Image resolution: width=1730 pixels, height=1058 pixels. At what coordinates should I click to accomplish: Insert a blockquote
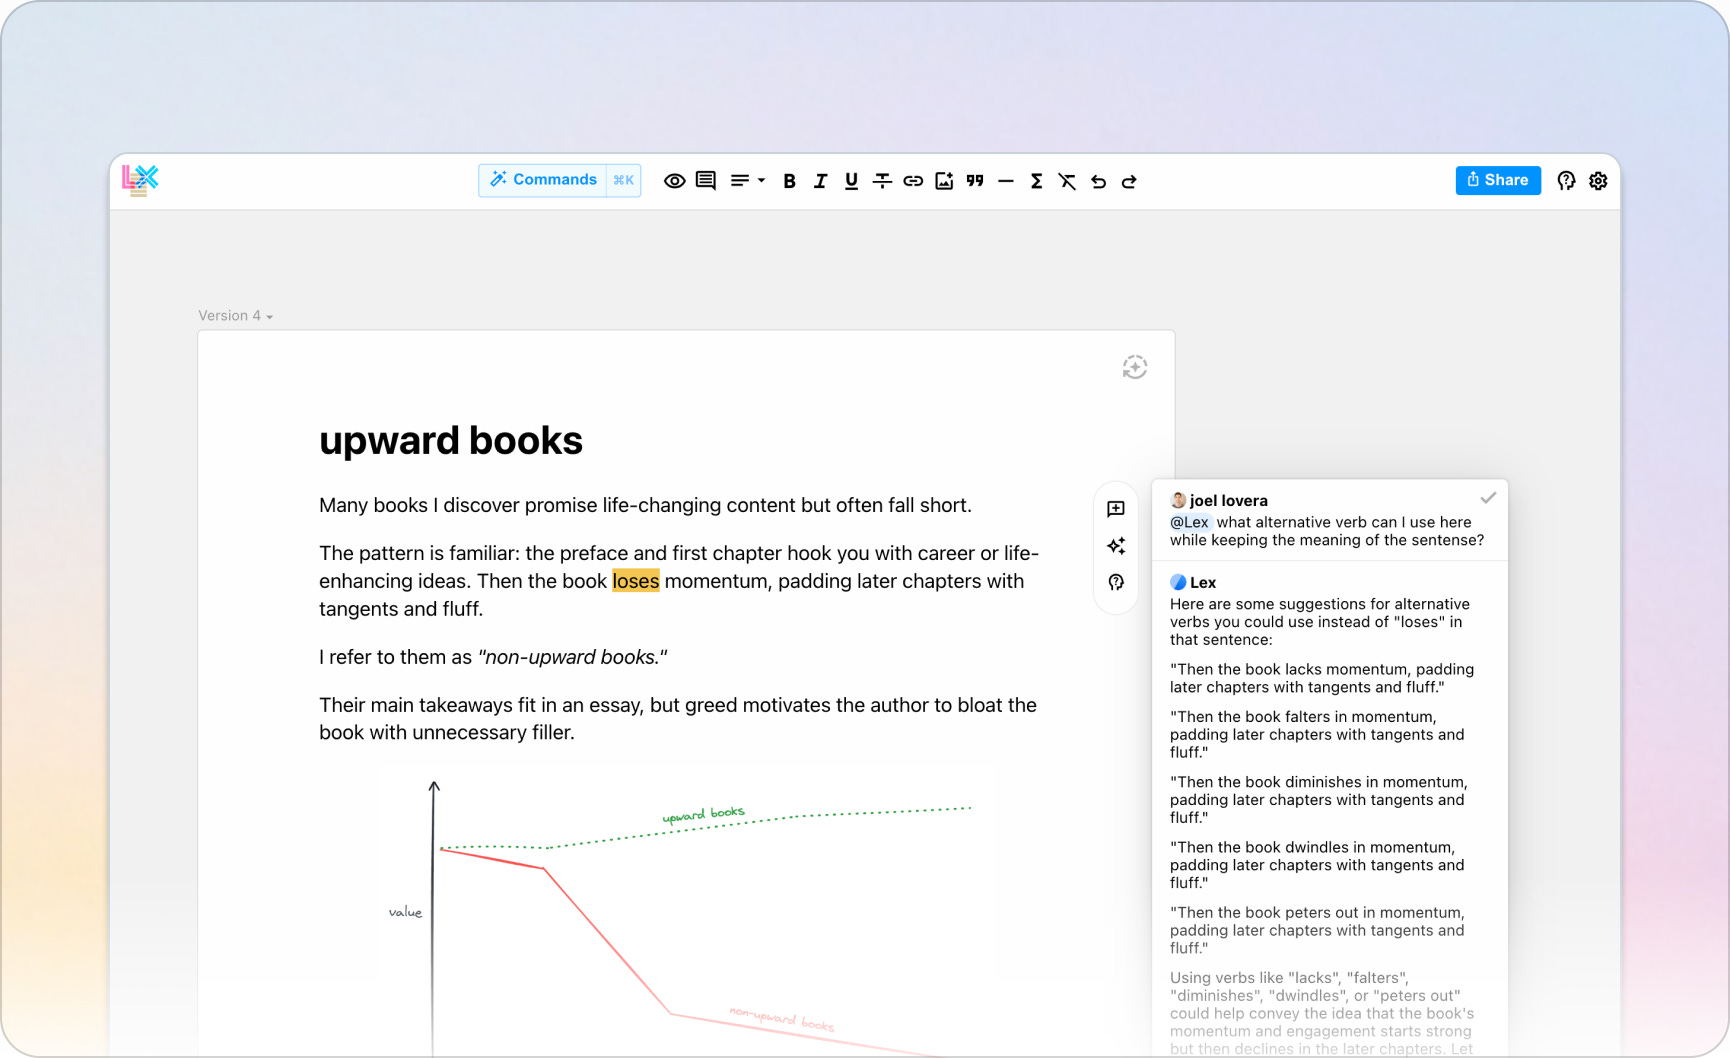(975, 181)
